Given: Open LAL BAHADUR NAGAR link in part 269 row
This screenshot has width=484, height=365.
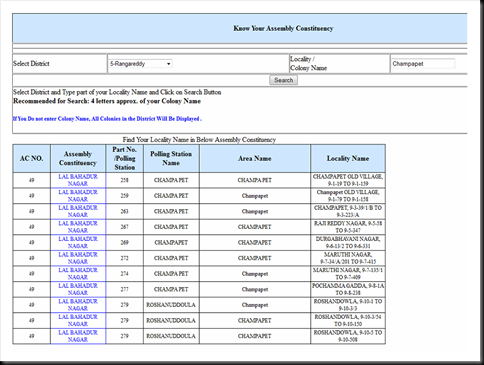Looking at the screenshot, I should (78, 242).
